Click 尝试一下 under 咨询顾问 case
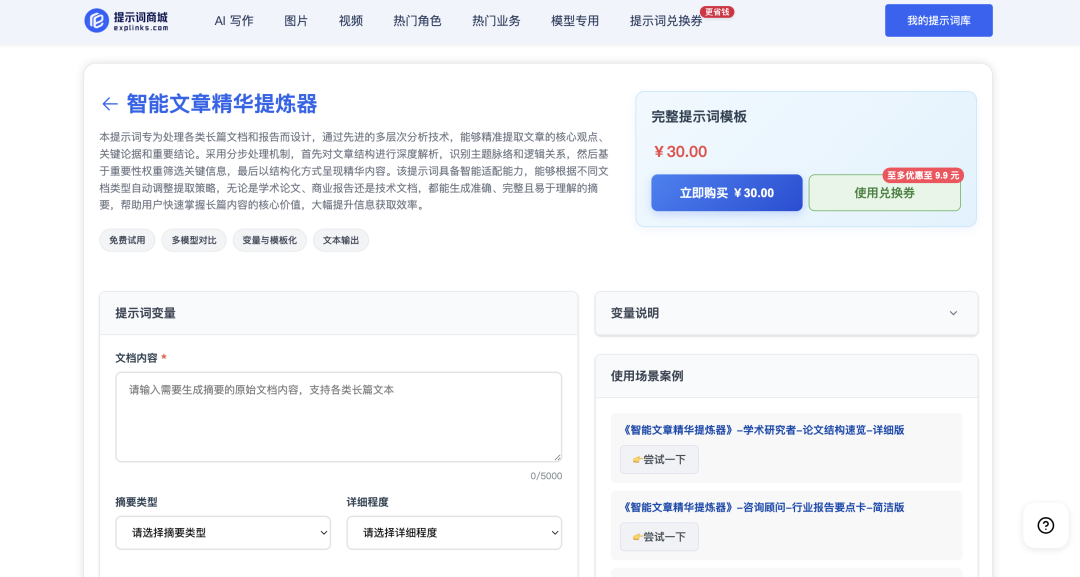The width and height of the screenshot is (1080, 577). [x=659, y=536]
